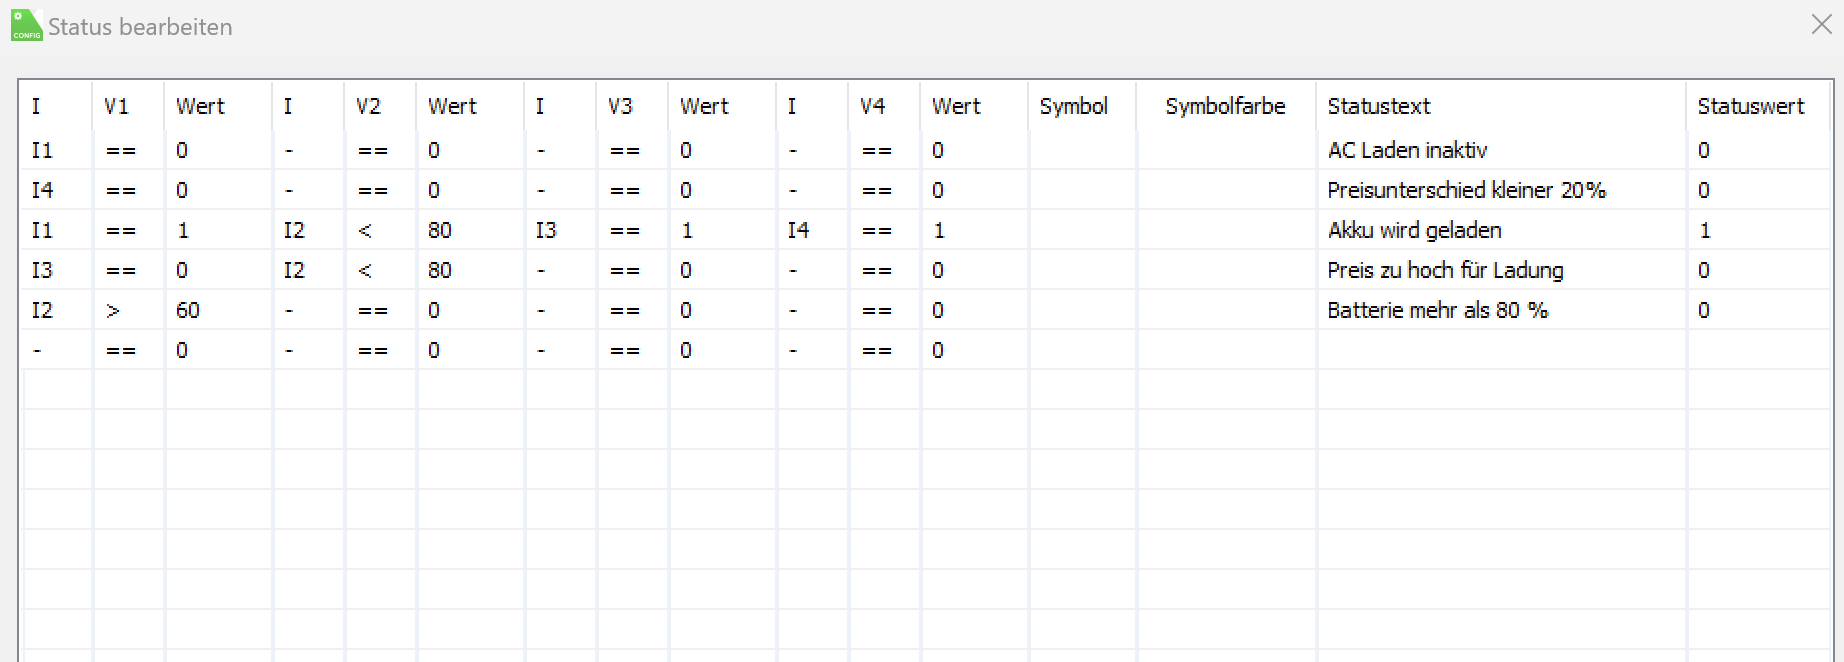1844x662 pixels.
Task: Select the Symbolfarbe column header
Action: pos(1225,106)
